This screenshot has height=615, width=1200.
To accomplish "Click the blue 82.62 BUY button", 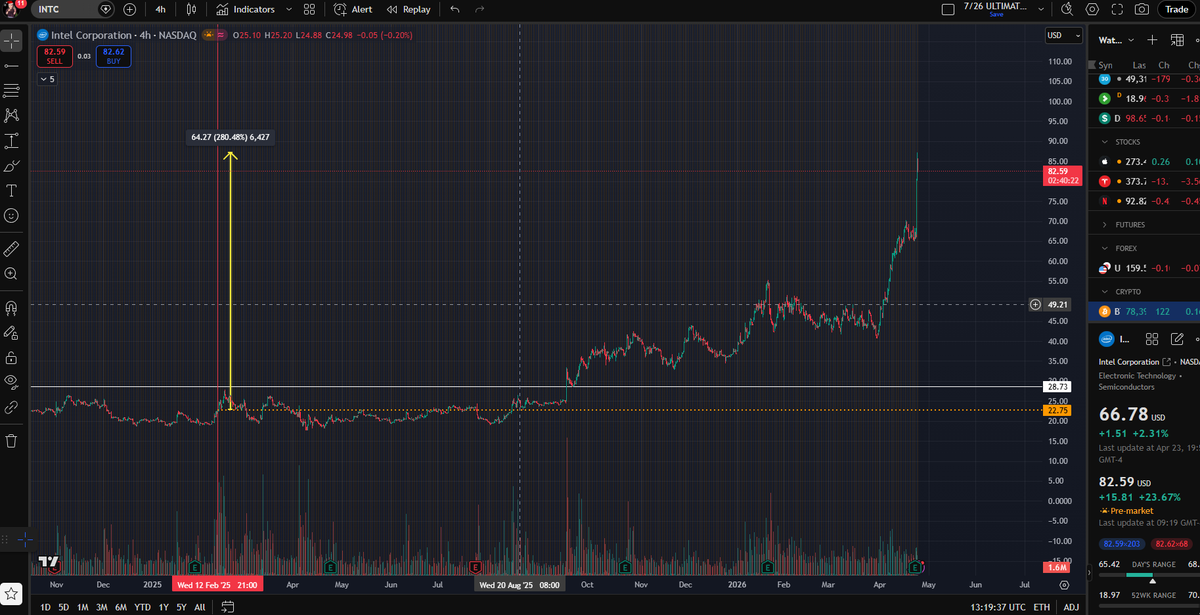I will pyautogui.click(x=113, y=56).
